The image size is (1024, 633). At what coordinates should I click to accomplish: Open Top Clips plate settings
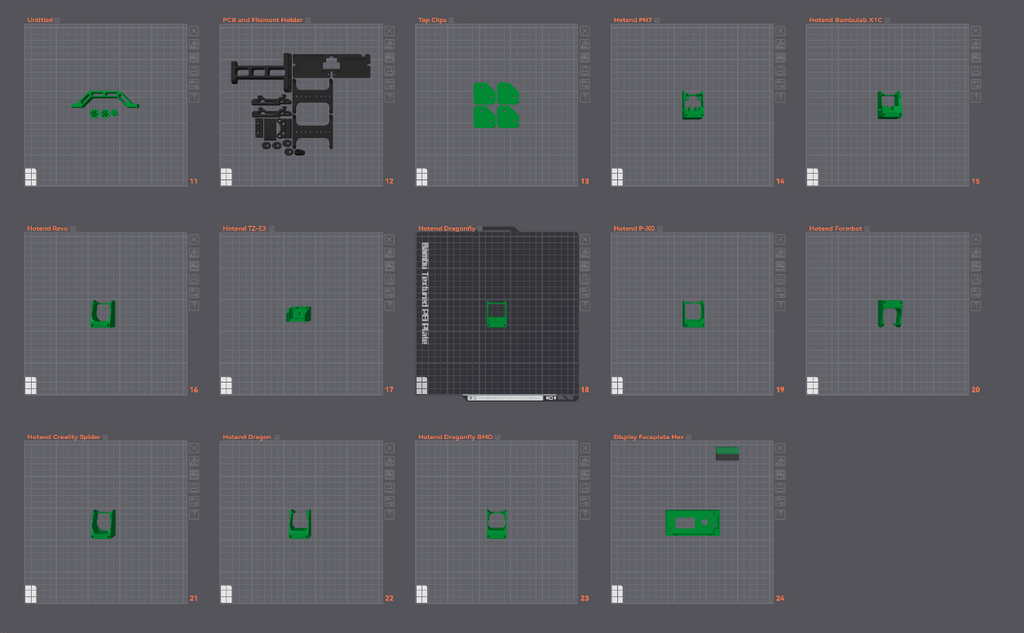[x=585, y=84]
